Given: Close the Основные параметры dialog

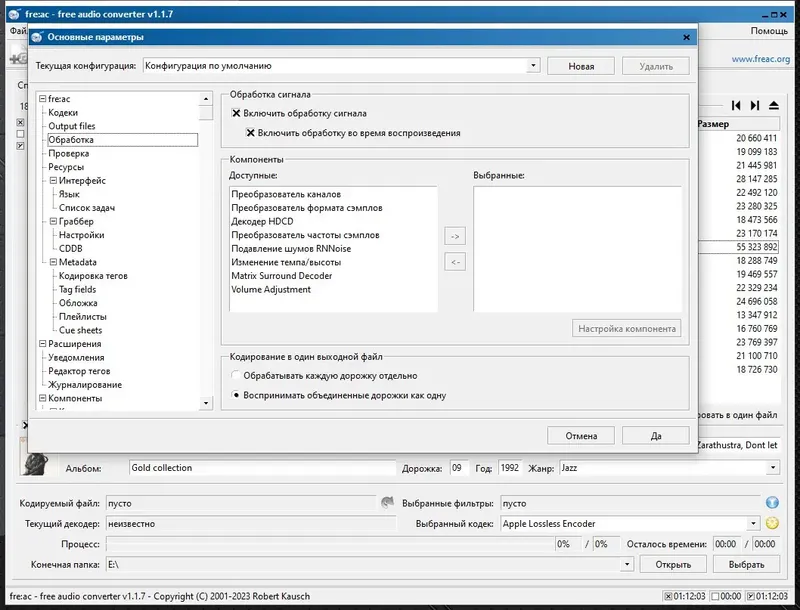Looking at the screenshot, I should coord(686,37).
